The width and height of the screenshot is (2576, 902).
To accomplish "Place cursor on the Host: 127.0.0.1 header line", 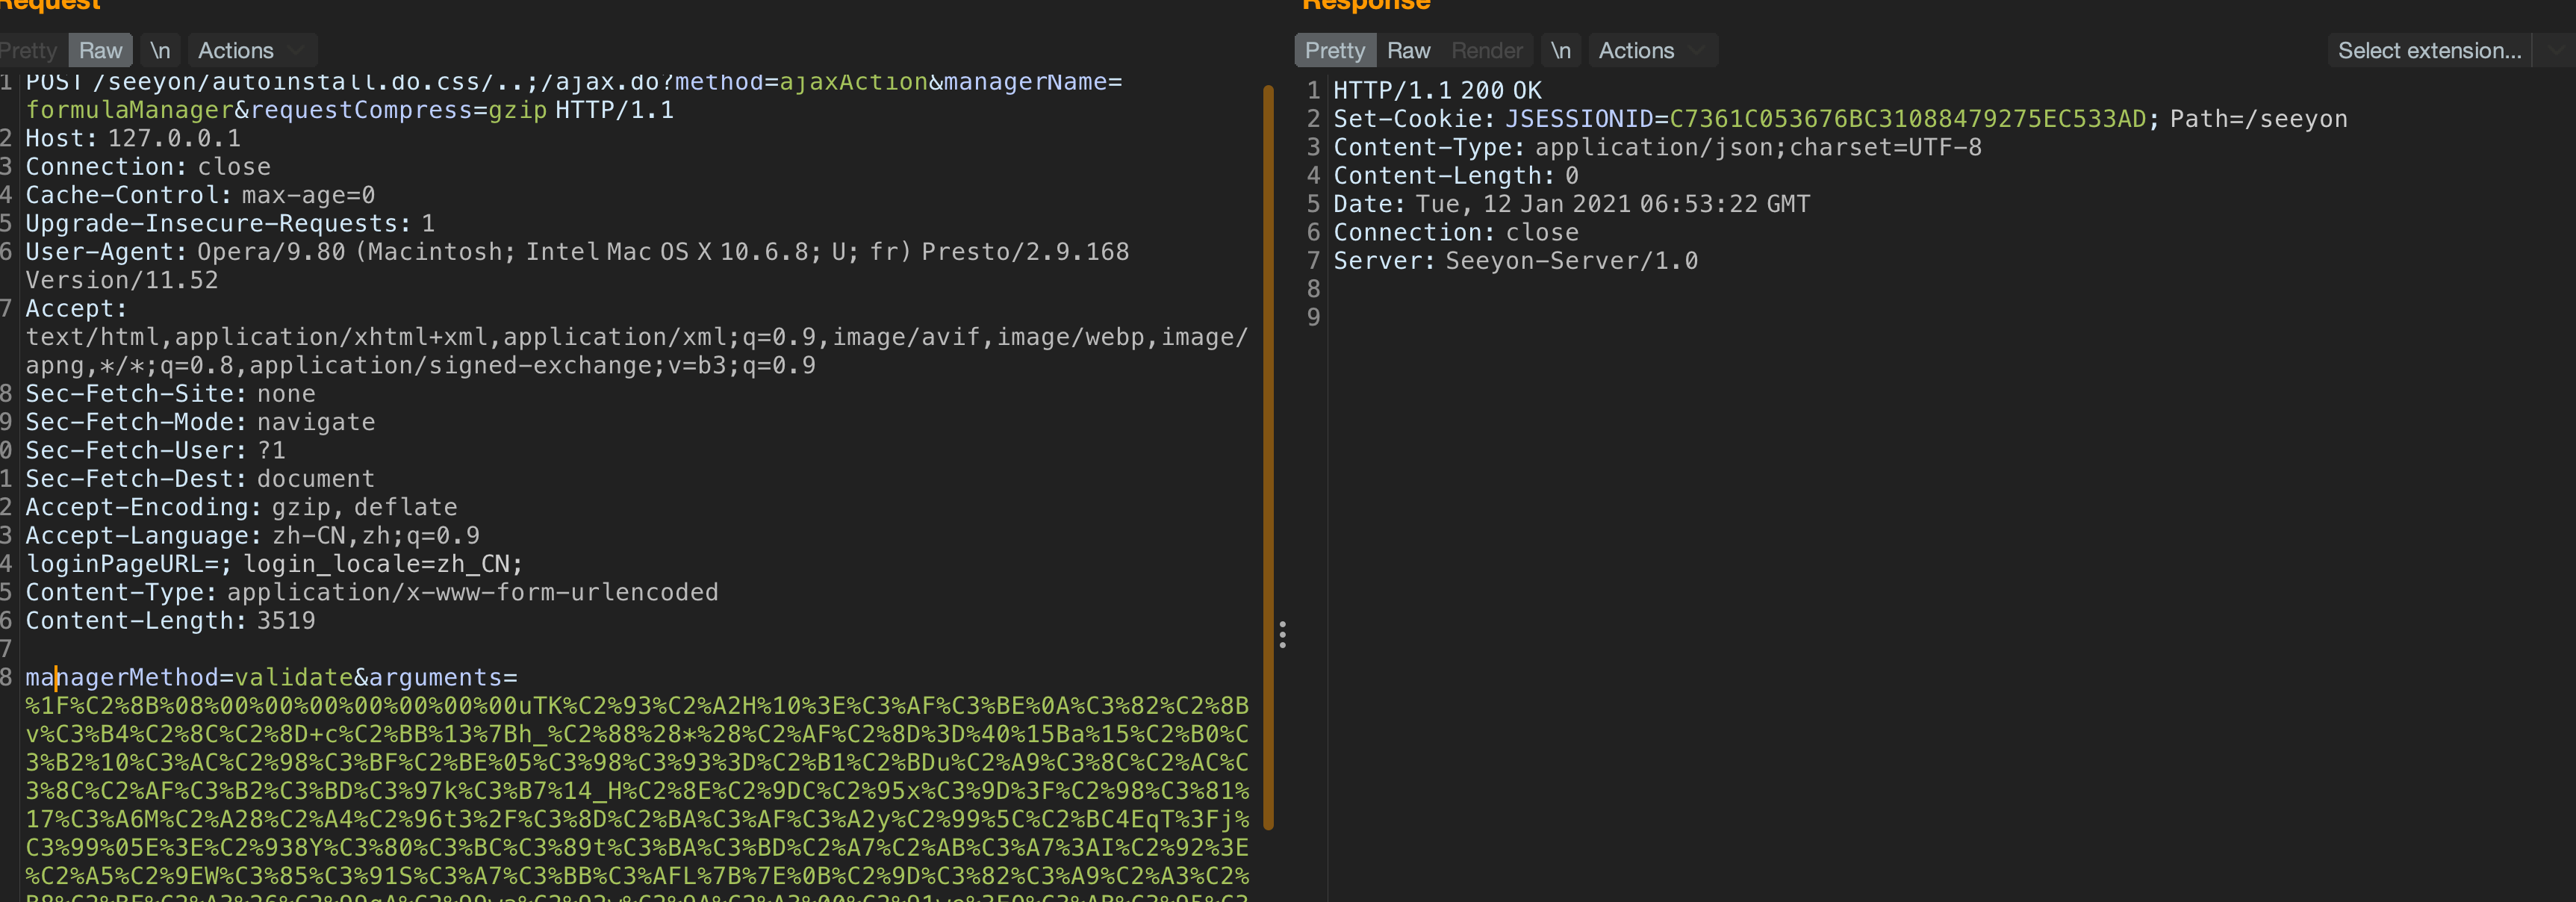I will click(x=133, y=138).
